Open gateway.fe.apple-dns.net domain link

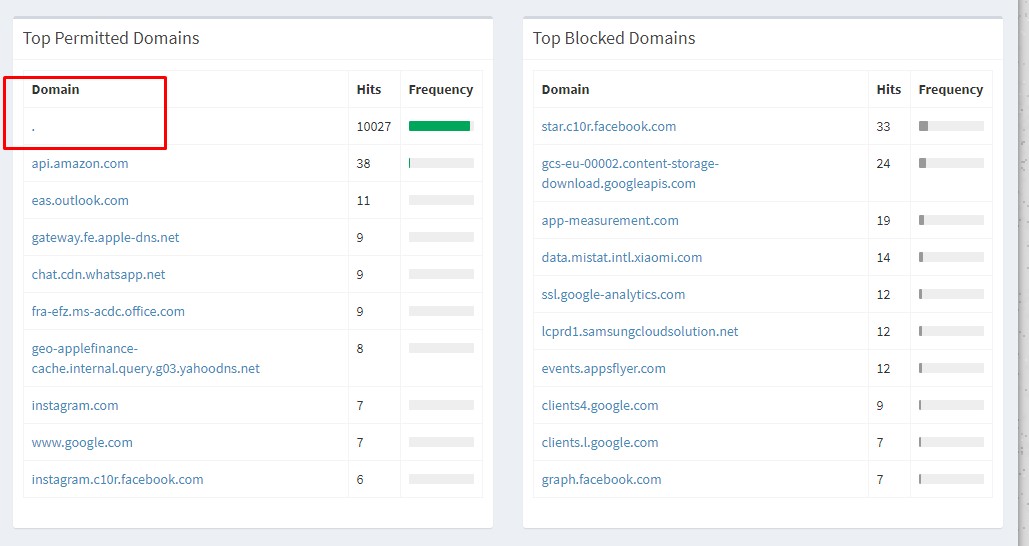(x=105, y=238)
